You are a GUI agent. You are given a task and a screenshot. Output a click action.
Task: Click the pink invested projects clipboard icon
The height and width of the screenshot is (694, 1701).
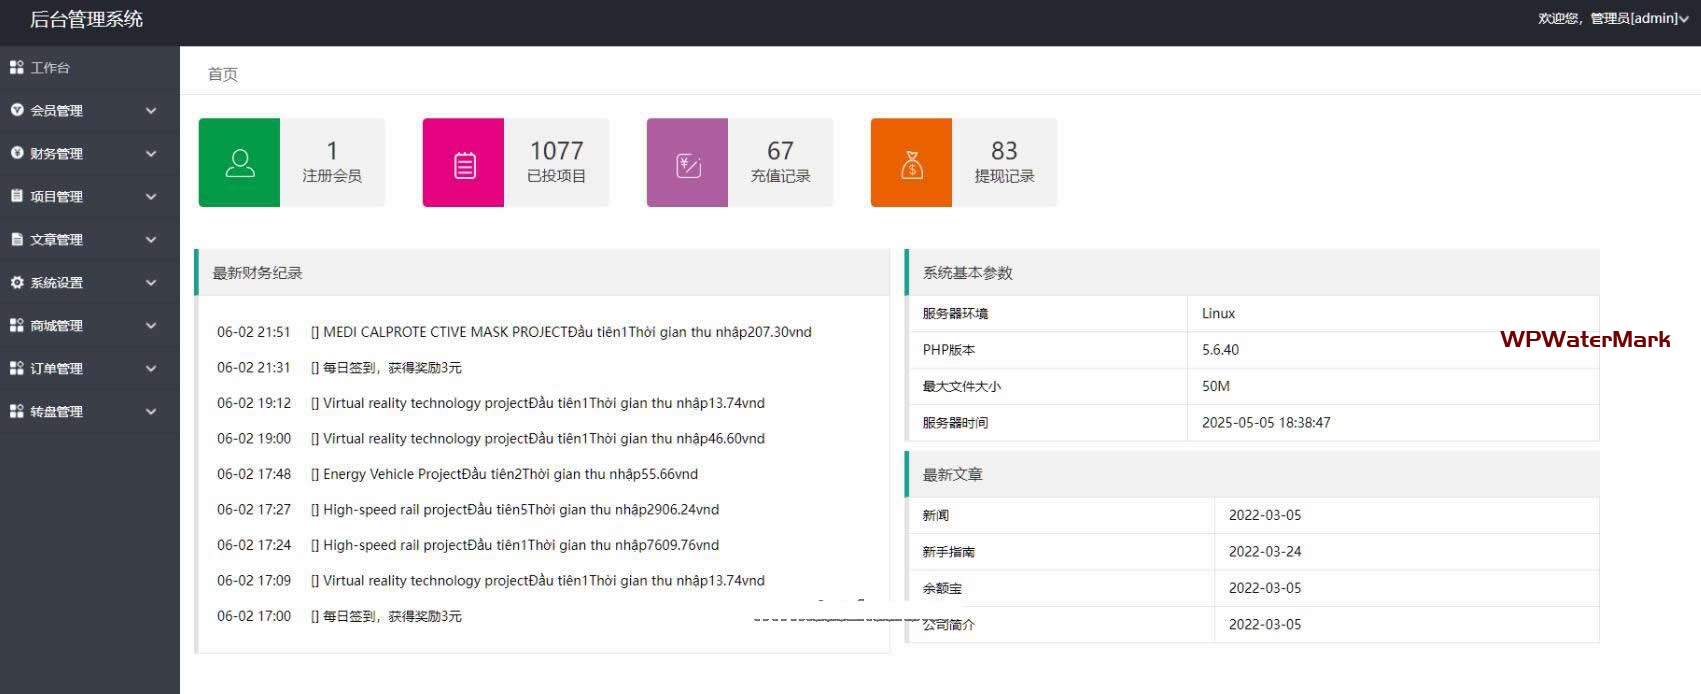(464, 164)
